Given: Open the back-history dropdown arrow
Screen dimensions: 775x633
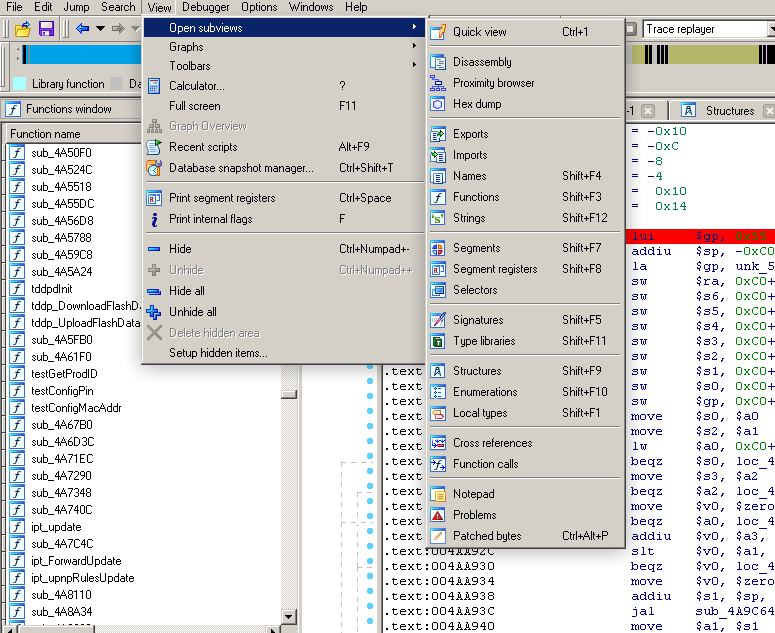Looking at the screenshot, I should coord(100,29).
